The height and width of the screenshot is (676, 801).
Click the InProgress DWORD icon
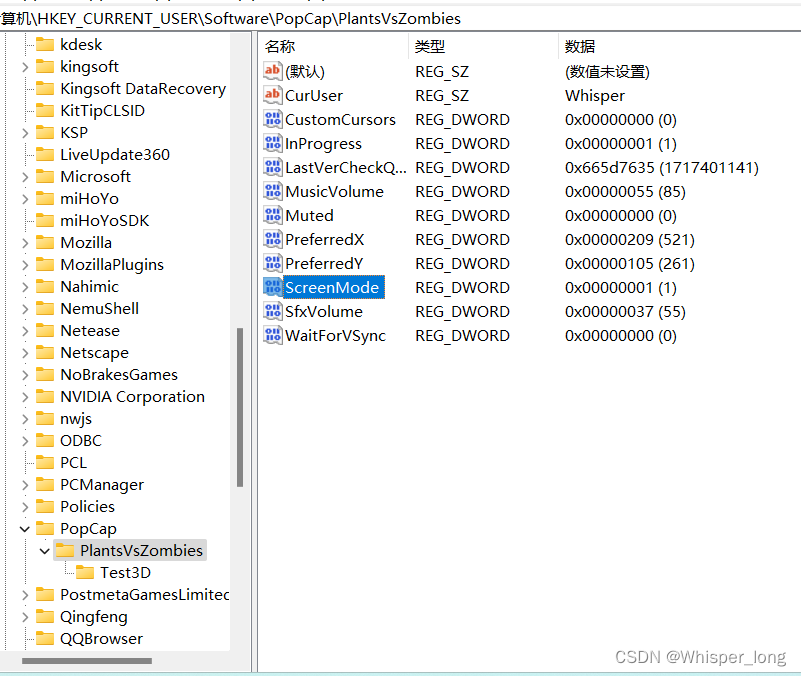tap(272, 143)
